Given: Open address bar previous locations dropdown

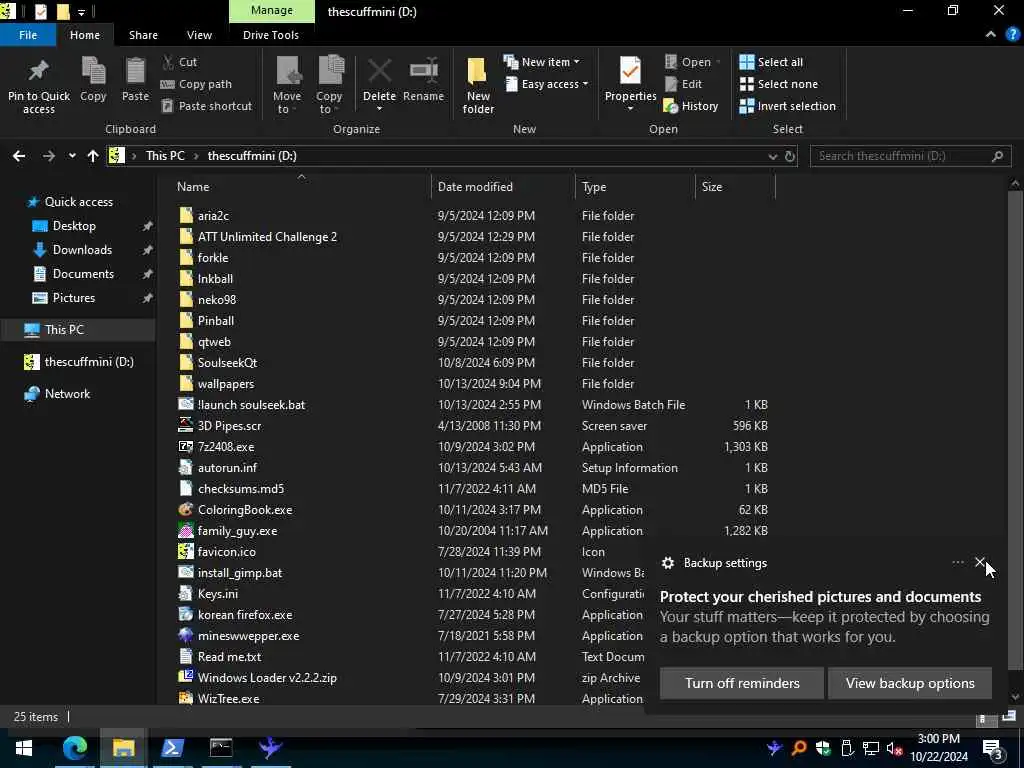Looking at the screenshot, I should tap(773, 156).
